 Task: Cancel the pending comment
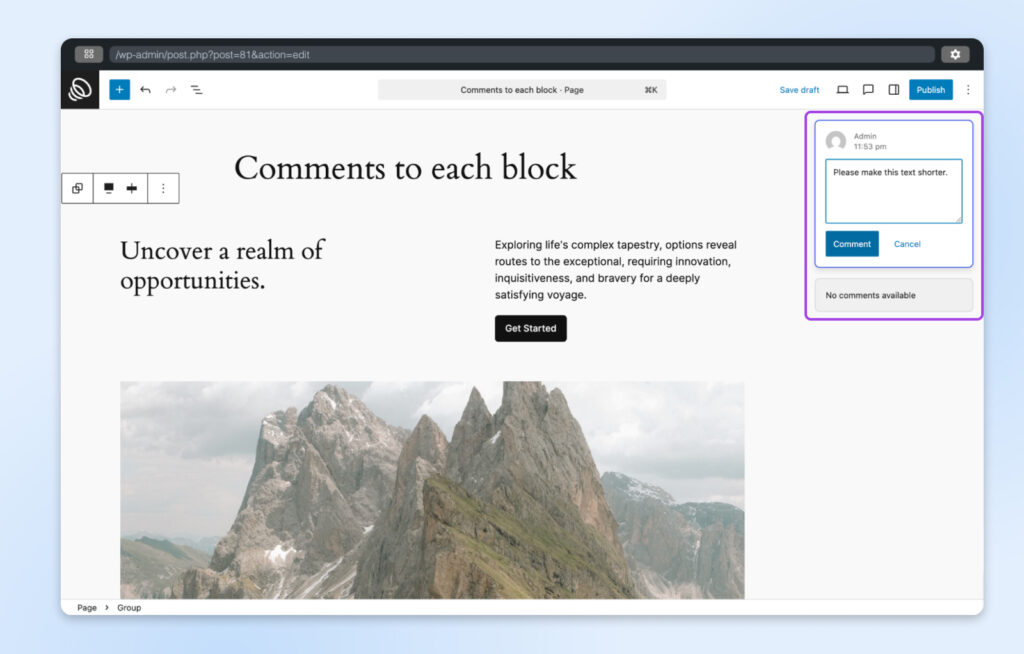pyautogui.click(x=906, y=243)
